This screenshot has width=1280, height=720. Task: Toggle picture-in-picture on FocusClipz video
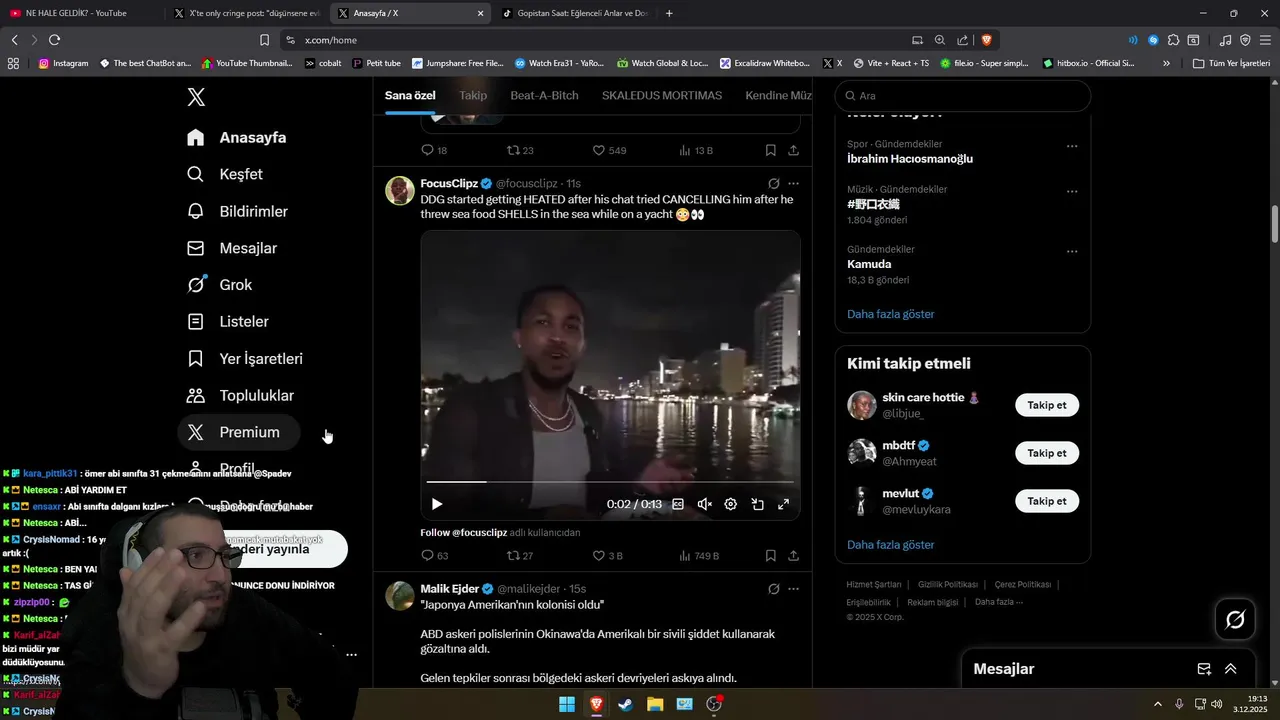click(x=757, y=504)
